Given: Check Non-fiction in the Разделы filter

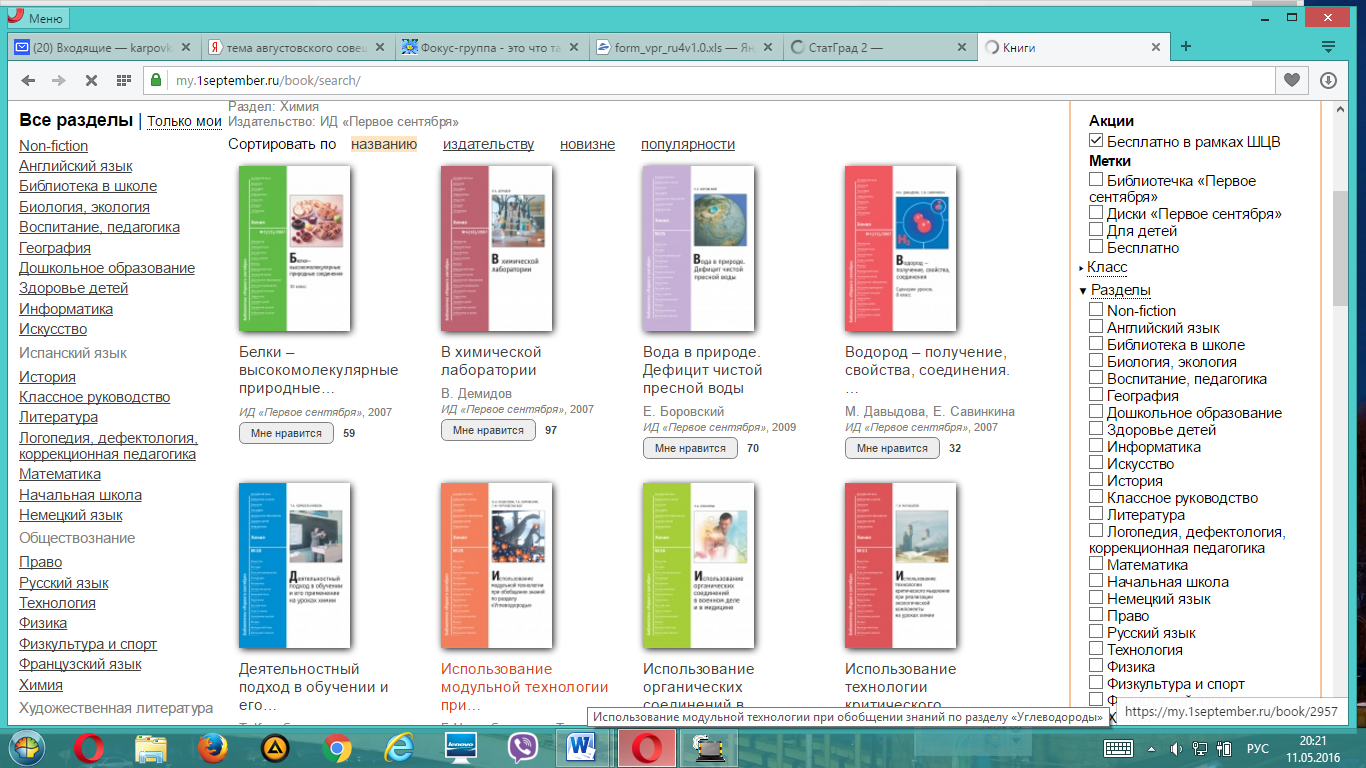Looking at the screenshot, I should coord(1096,310).
